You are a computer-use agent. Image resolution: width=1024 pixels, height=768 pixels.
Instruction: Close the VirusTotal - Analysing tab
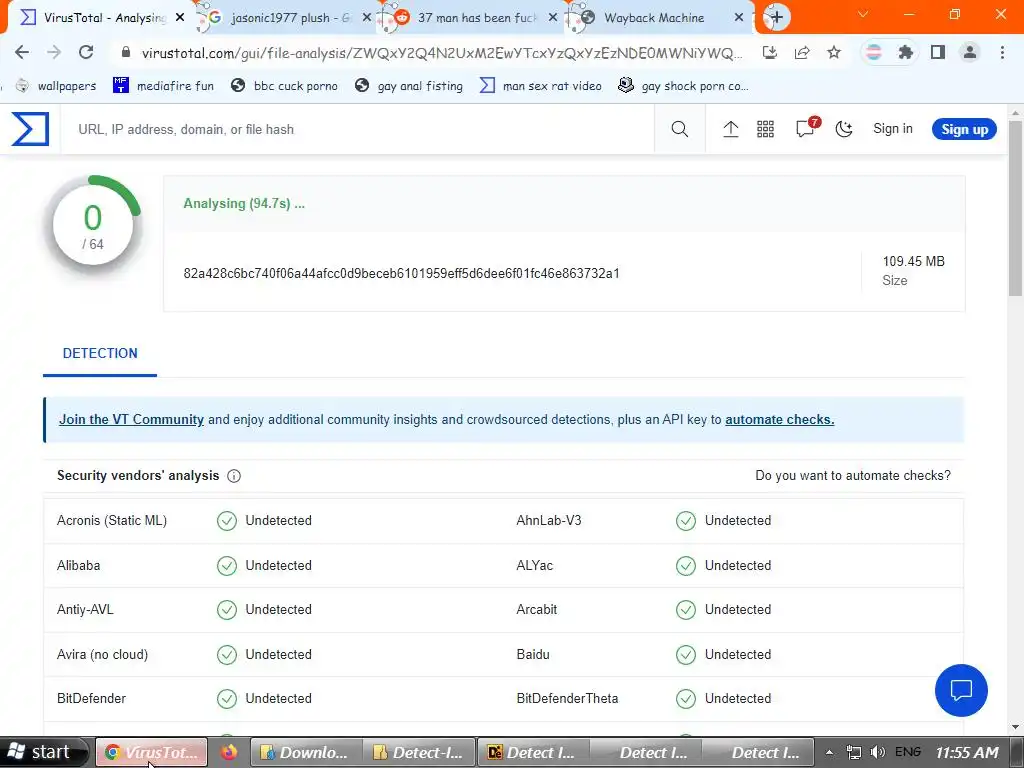point(180,18)
